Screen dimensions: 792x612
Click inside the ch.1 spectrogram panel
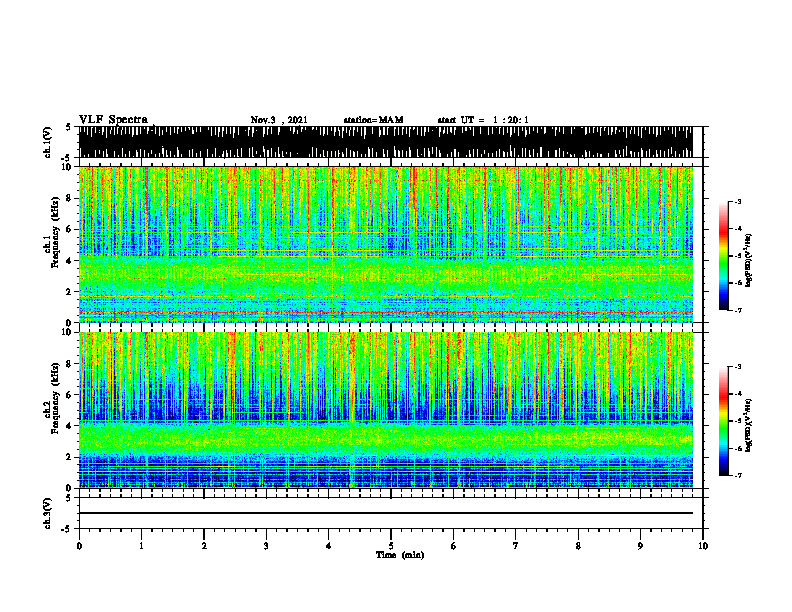click(385, 244)
